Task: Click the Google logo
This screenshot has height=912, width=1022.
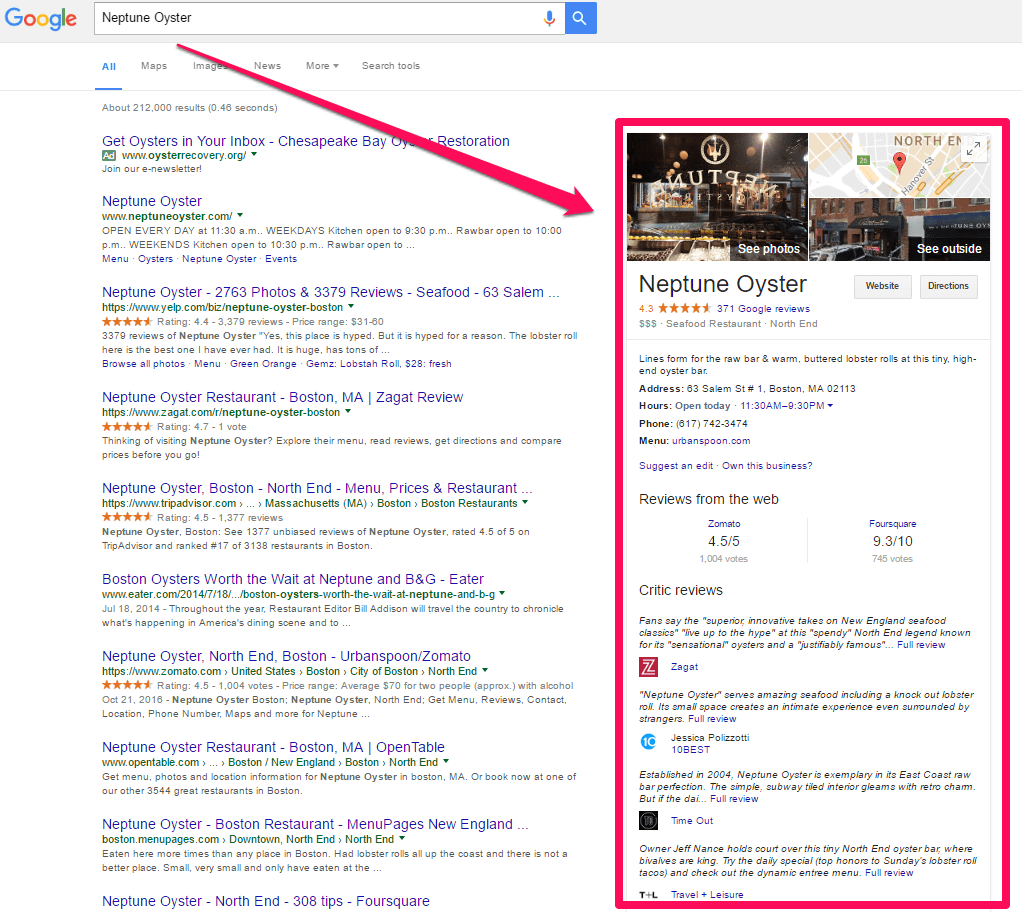Action: click(41, 18)
